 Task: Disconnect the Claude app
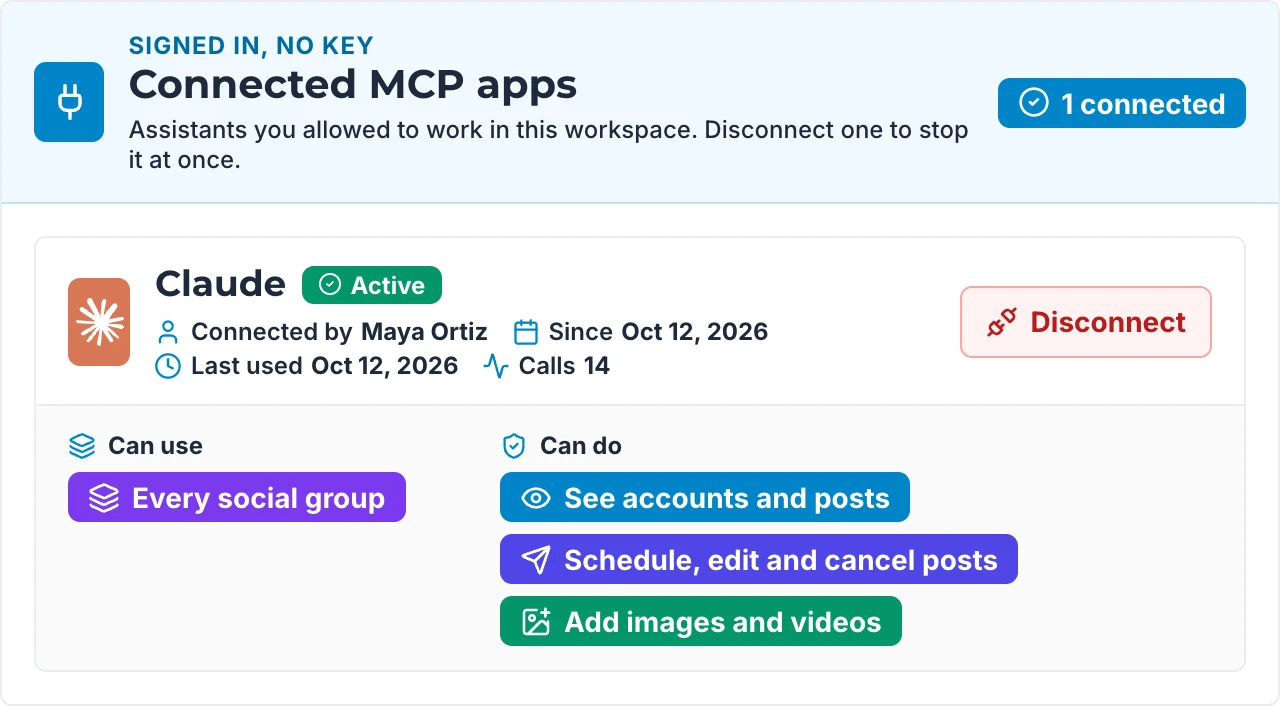tap(1086, 322)
